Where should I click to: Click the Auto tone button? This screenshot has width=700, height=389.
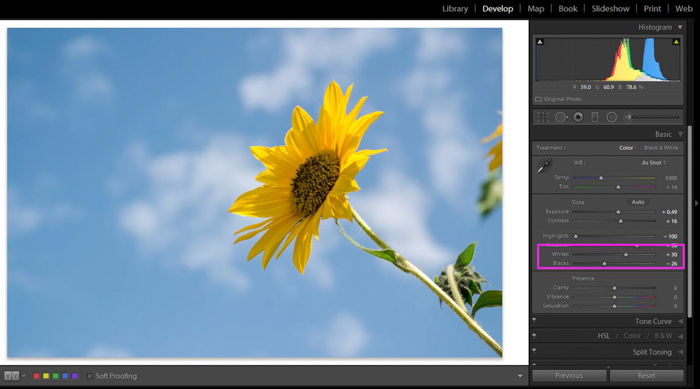click(x=638, y=202)
